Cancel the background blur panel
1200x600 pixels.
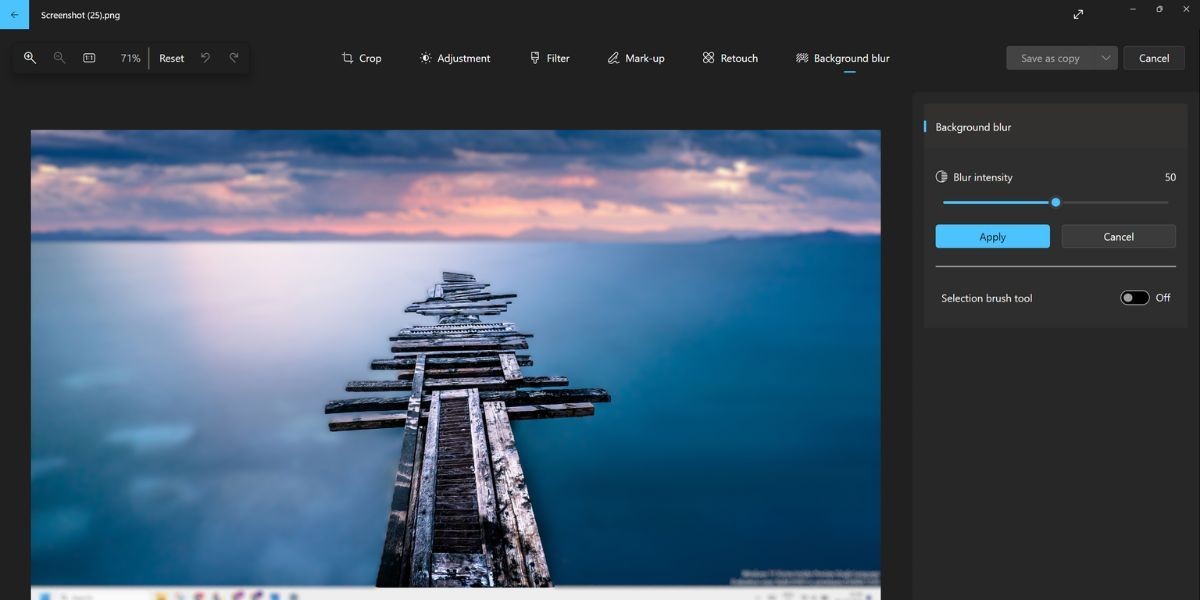(x=1118, y=237)
